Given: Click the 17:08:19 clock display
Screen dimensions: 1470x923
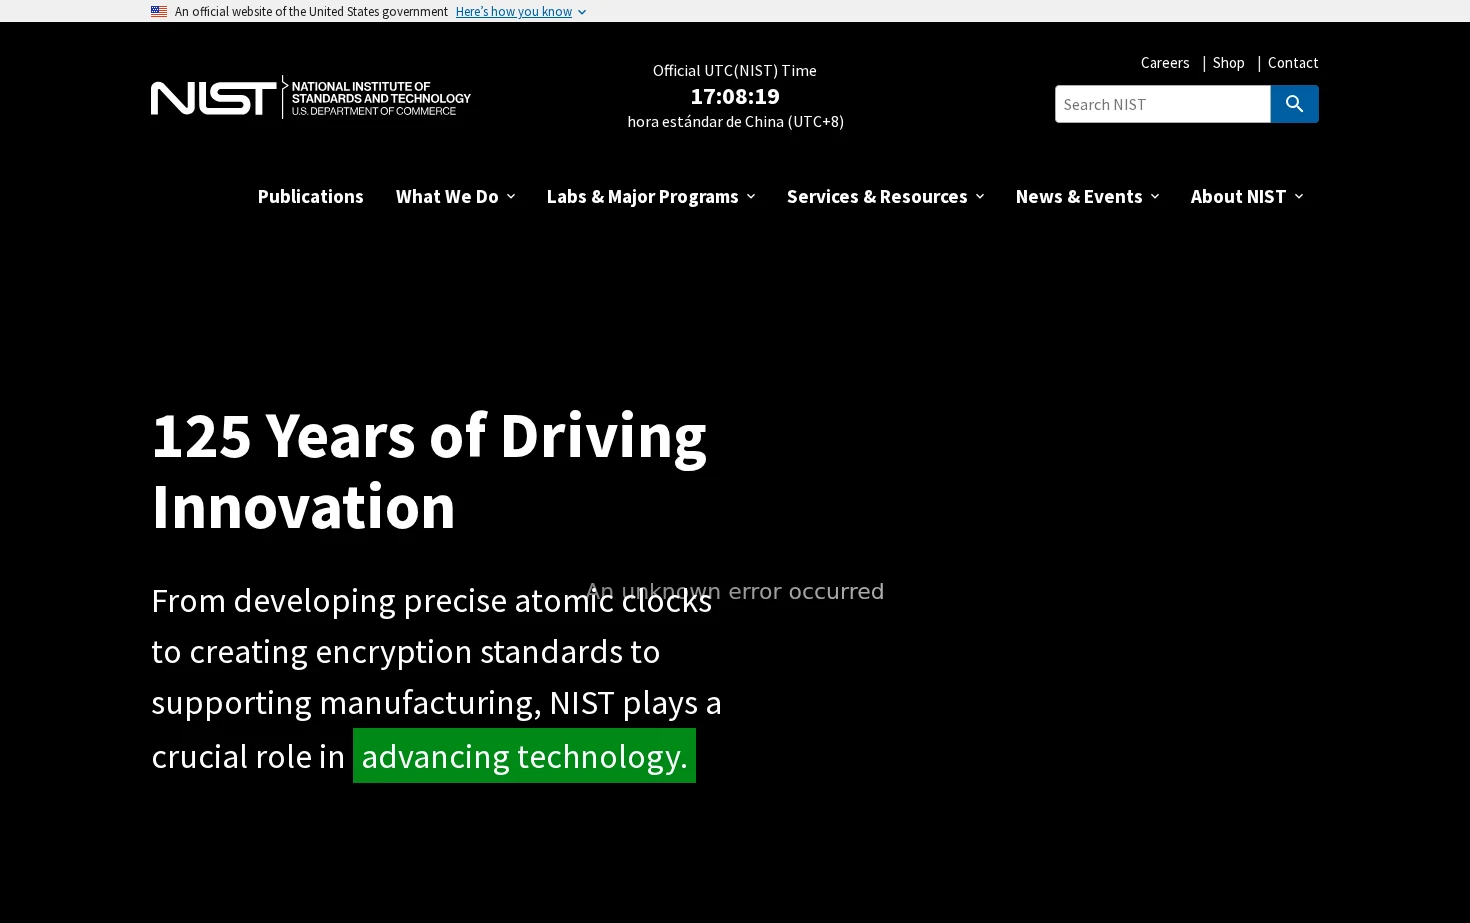Looking at the screenshot, I should [x=735, y=96].
